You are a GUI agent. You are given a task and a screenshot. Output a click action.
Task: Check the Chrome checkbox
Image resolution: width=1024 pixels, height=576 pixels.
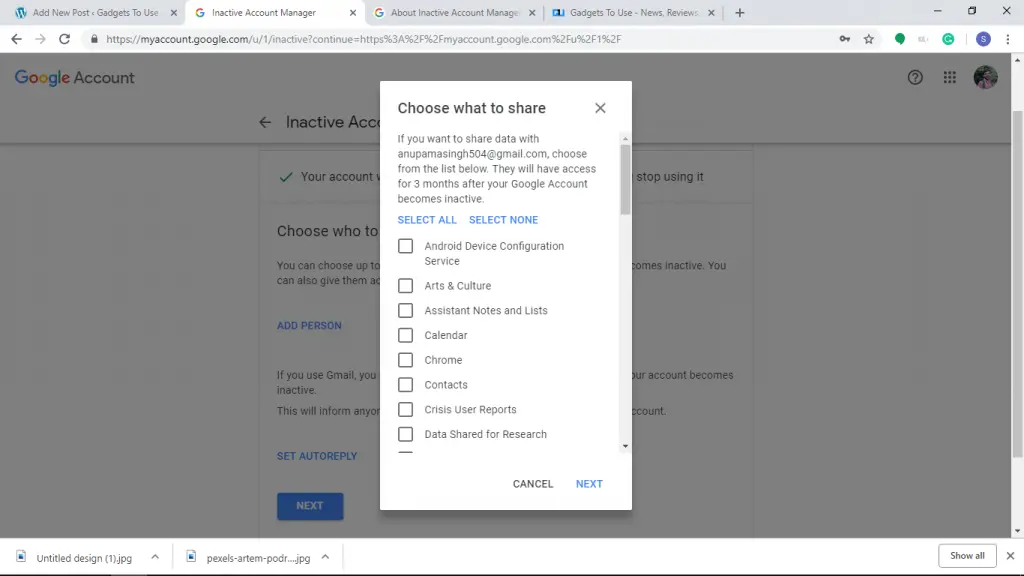tap(406, 360)
